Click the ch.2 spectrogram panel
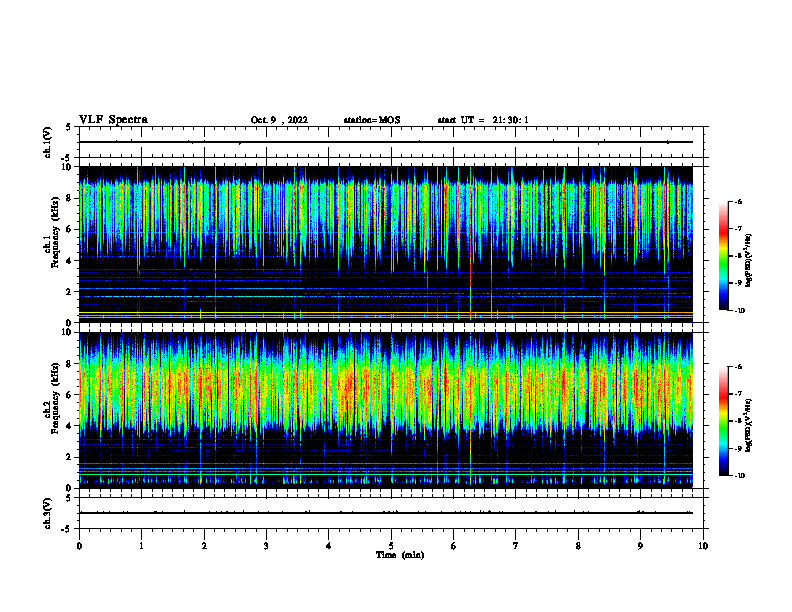792x612 pixels. click(386, 410)
